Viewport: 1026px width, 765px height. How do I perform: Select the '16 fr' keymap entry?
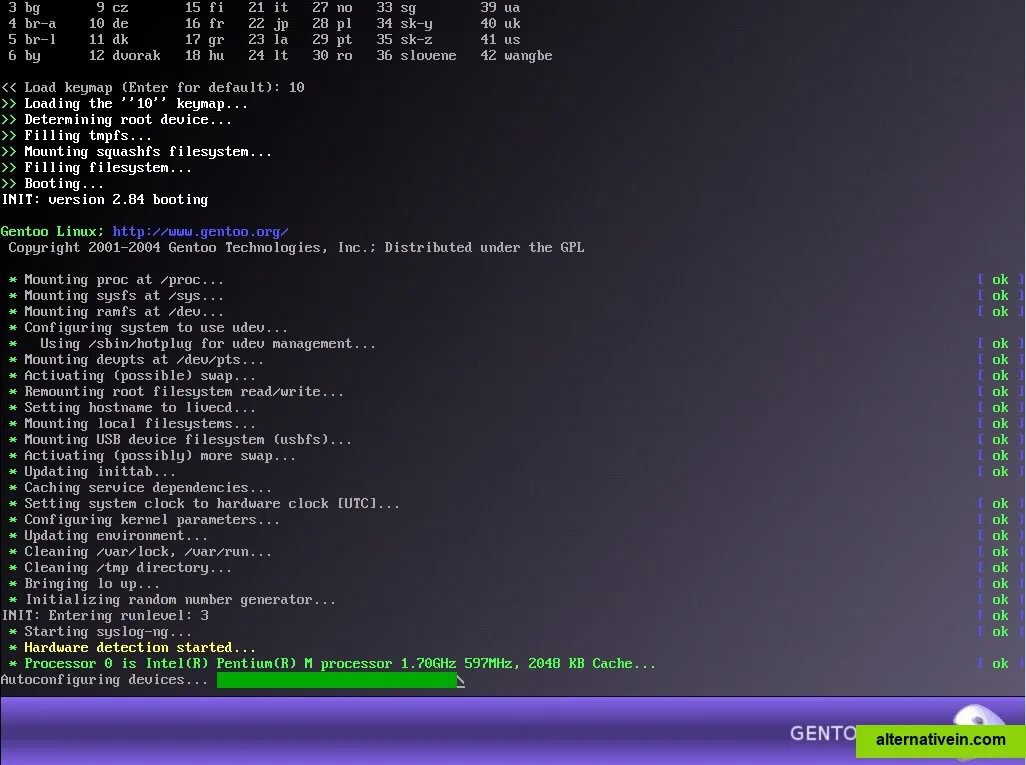coord(204,24)
